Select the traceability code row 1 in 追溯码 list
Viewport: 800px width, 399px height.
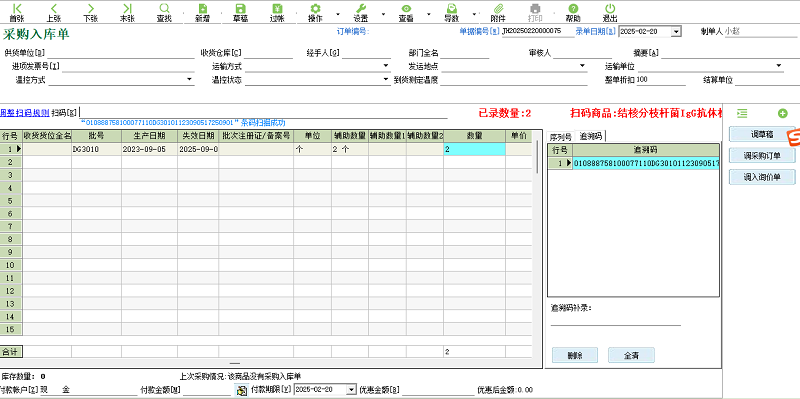click(x=646, y=163)
